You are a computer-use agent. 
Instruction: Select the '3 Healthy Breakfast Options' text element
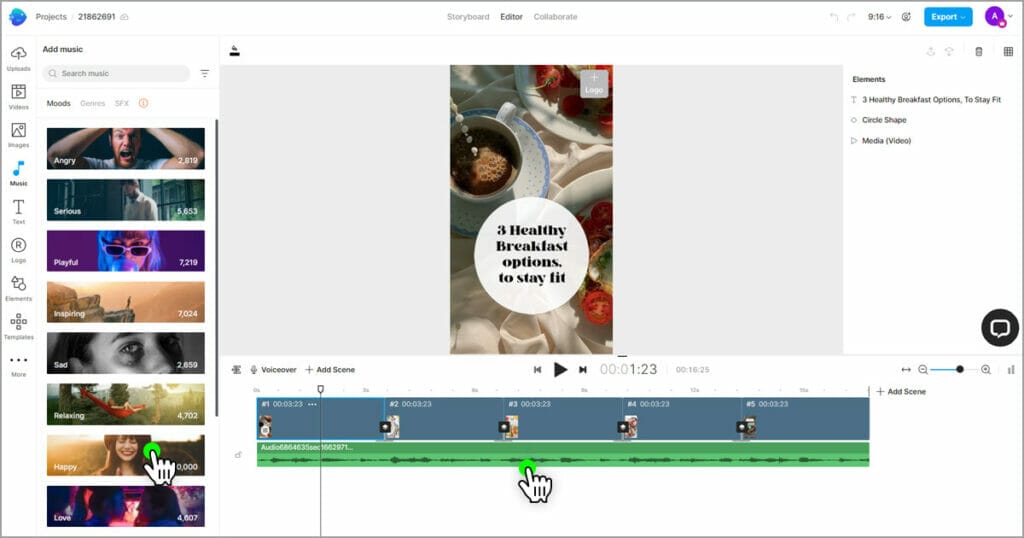(x=925, y=100)
